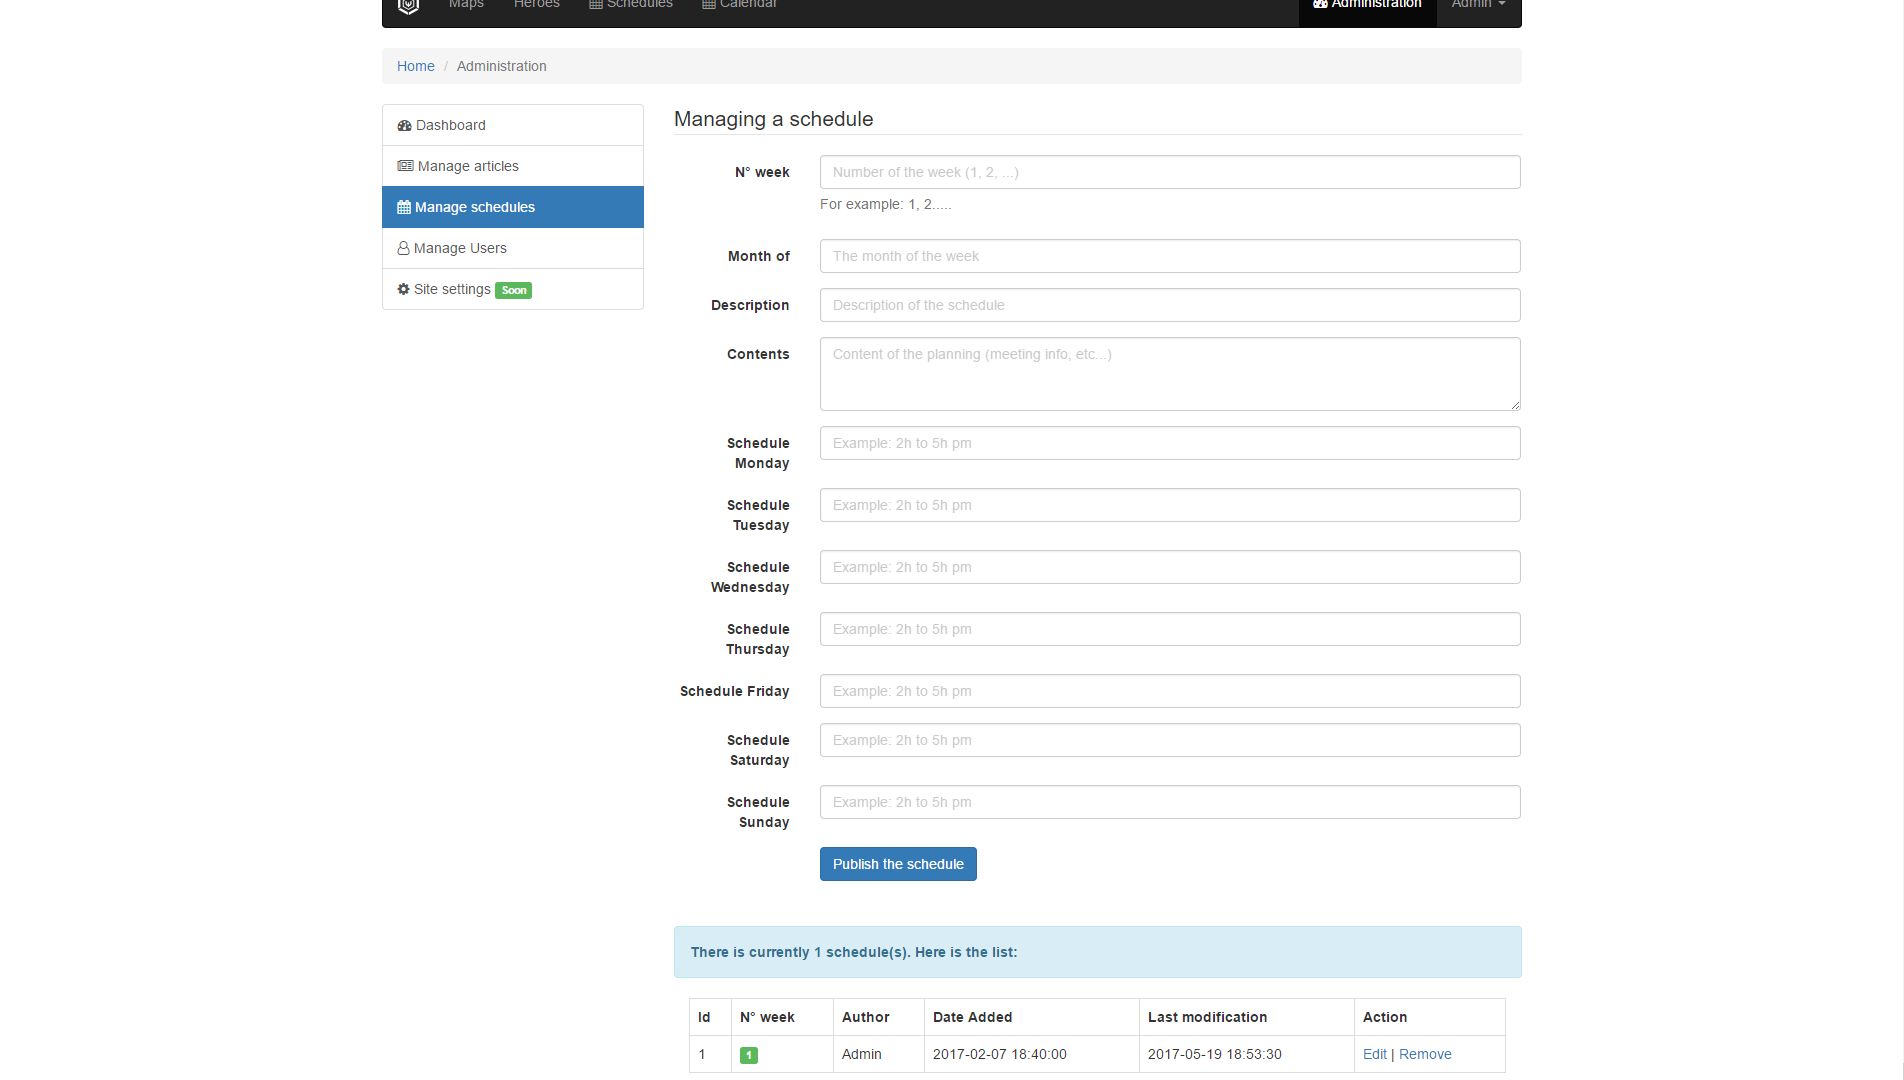Screen dimensions: 1904x1080
Task: Click the Schedule Tuesday input
Action: point(1170,505)
